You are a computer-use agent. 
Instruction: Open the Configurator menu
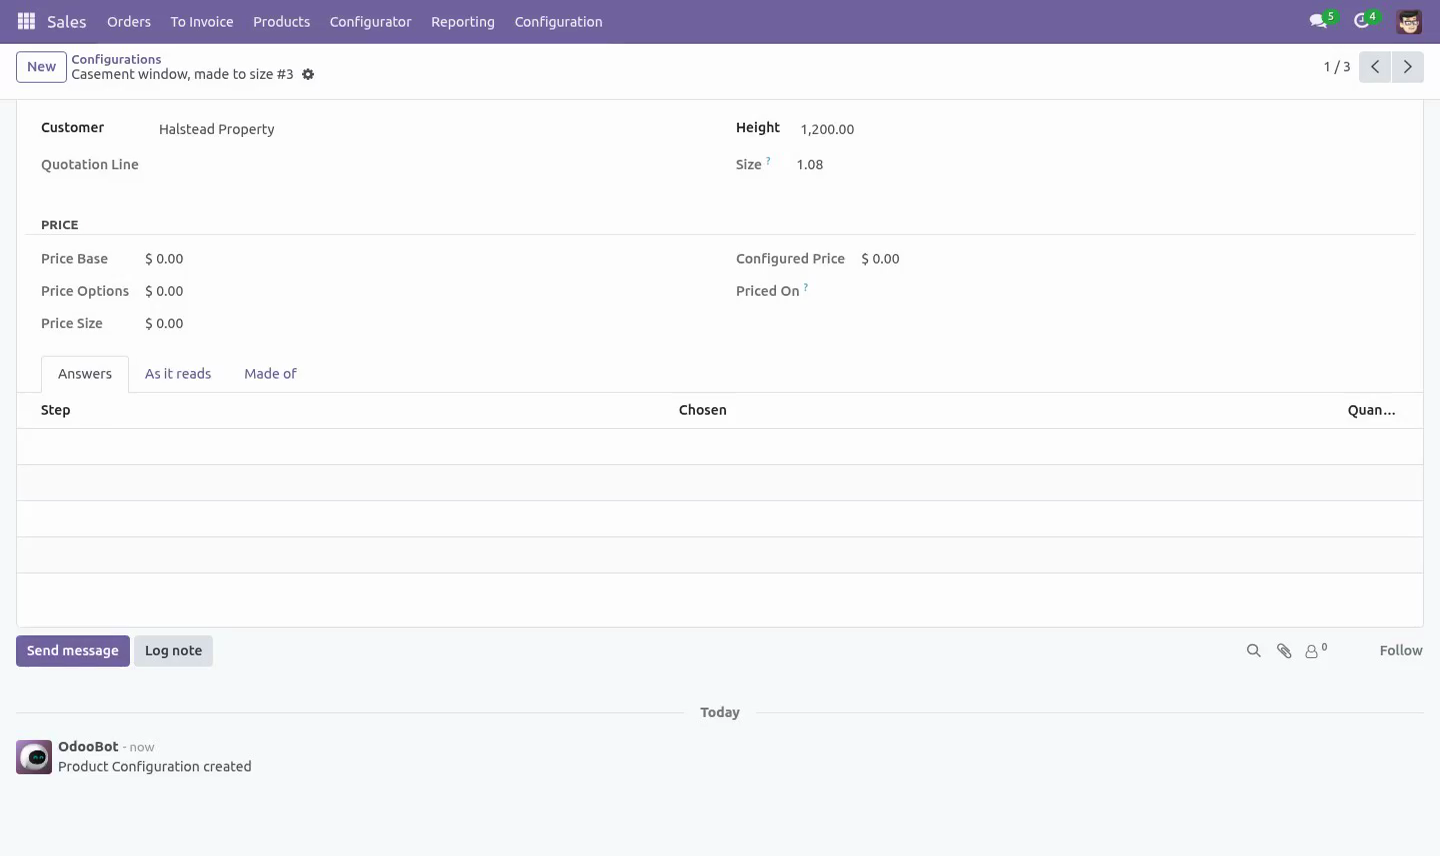pyautogui.click(x=370, y=21)
